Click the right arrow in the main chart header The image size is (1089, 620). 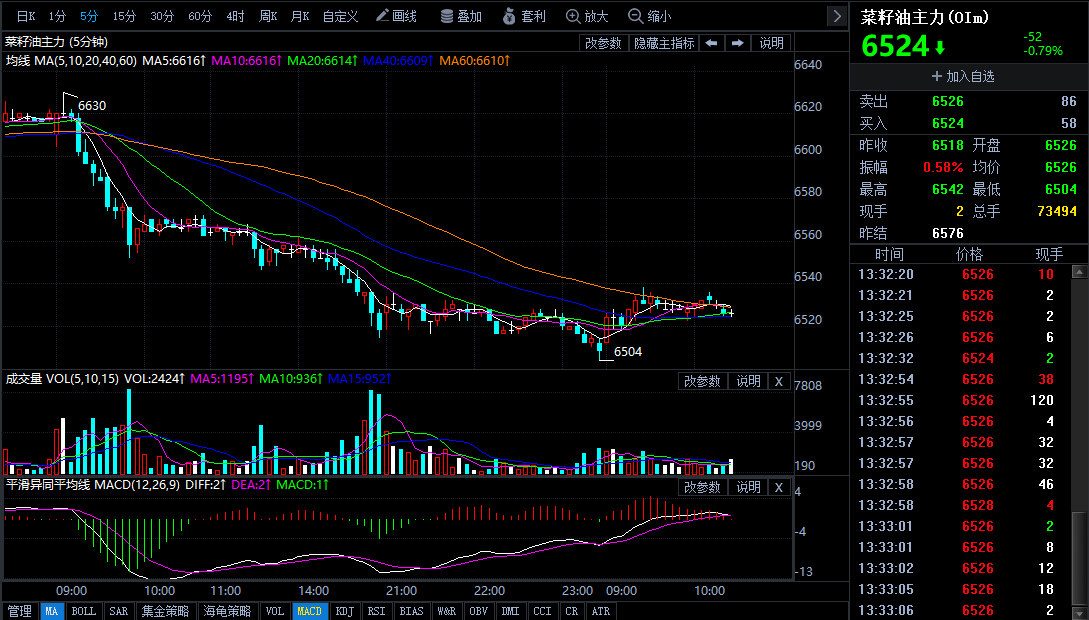pyautogui.click(x=737, y=43)
